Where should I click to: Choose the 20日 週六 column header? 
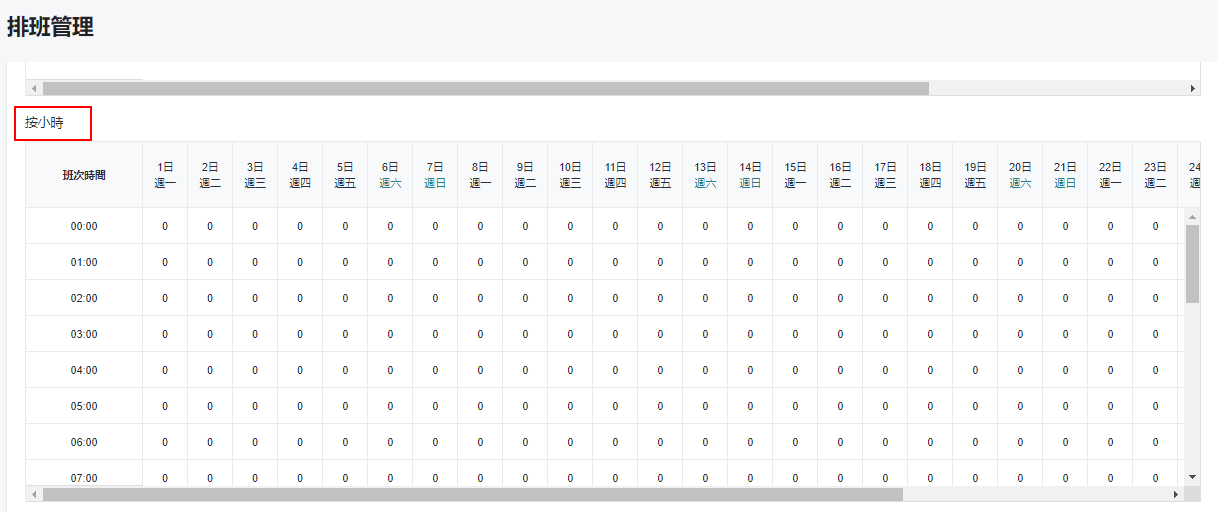pos(1020,175)
